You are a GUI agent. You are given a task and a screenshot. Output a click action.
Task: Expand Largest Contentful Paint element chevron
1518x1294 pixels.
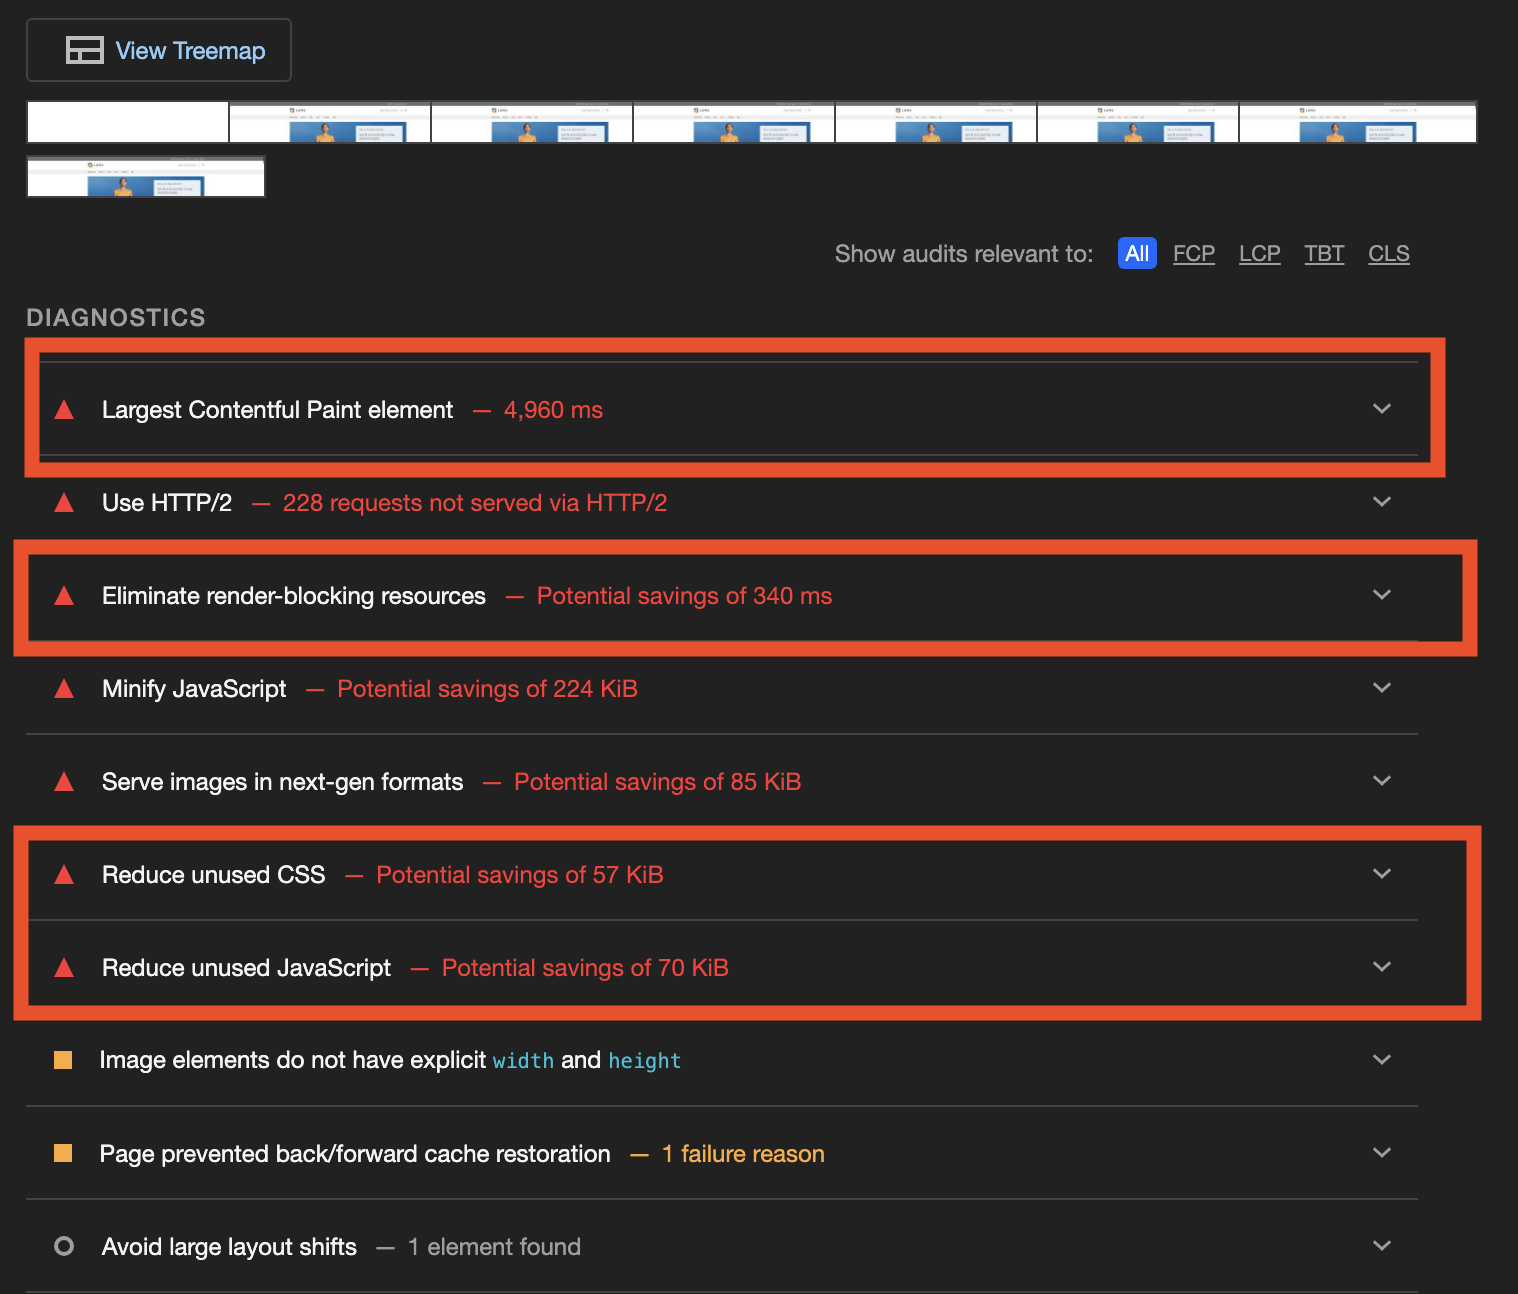[x=1382, y=409]
